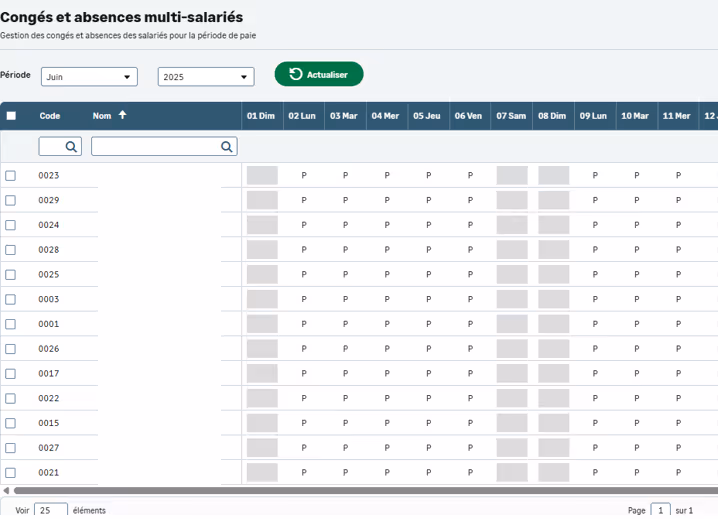Click the P cell for 0029 on 03 Mar
This screenshot has height=519, width=718.
coord(345,200)
